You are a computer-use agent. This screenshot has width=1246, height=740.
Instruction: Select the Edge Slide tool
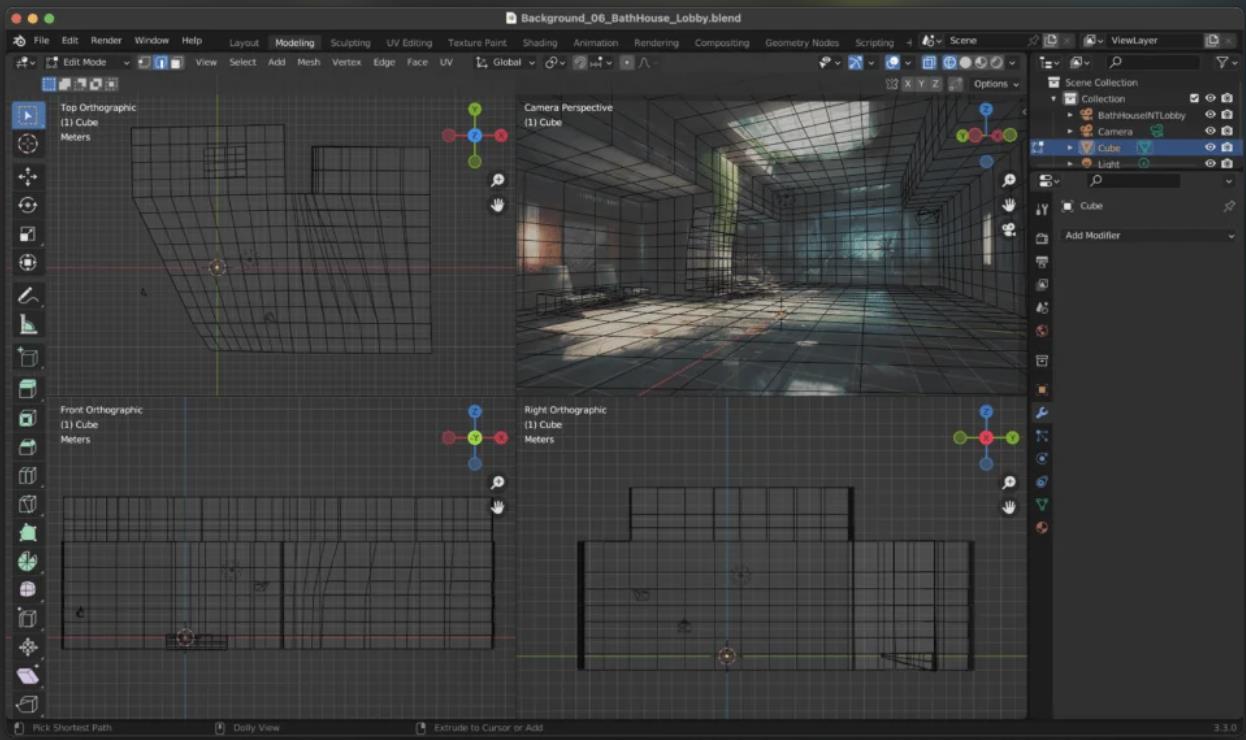(x=28, y=619)
